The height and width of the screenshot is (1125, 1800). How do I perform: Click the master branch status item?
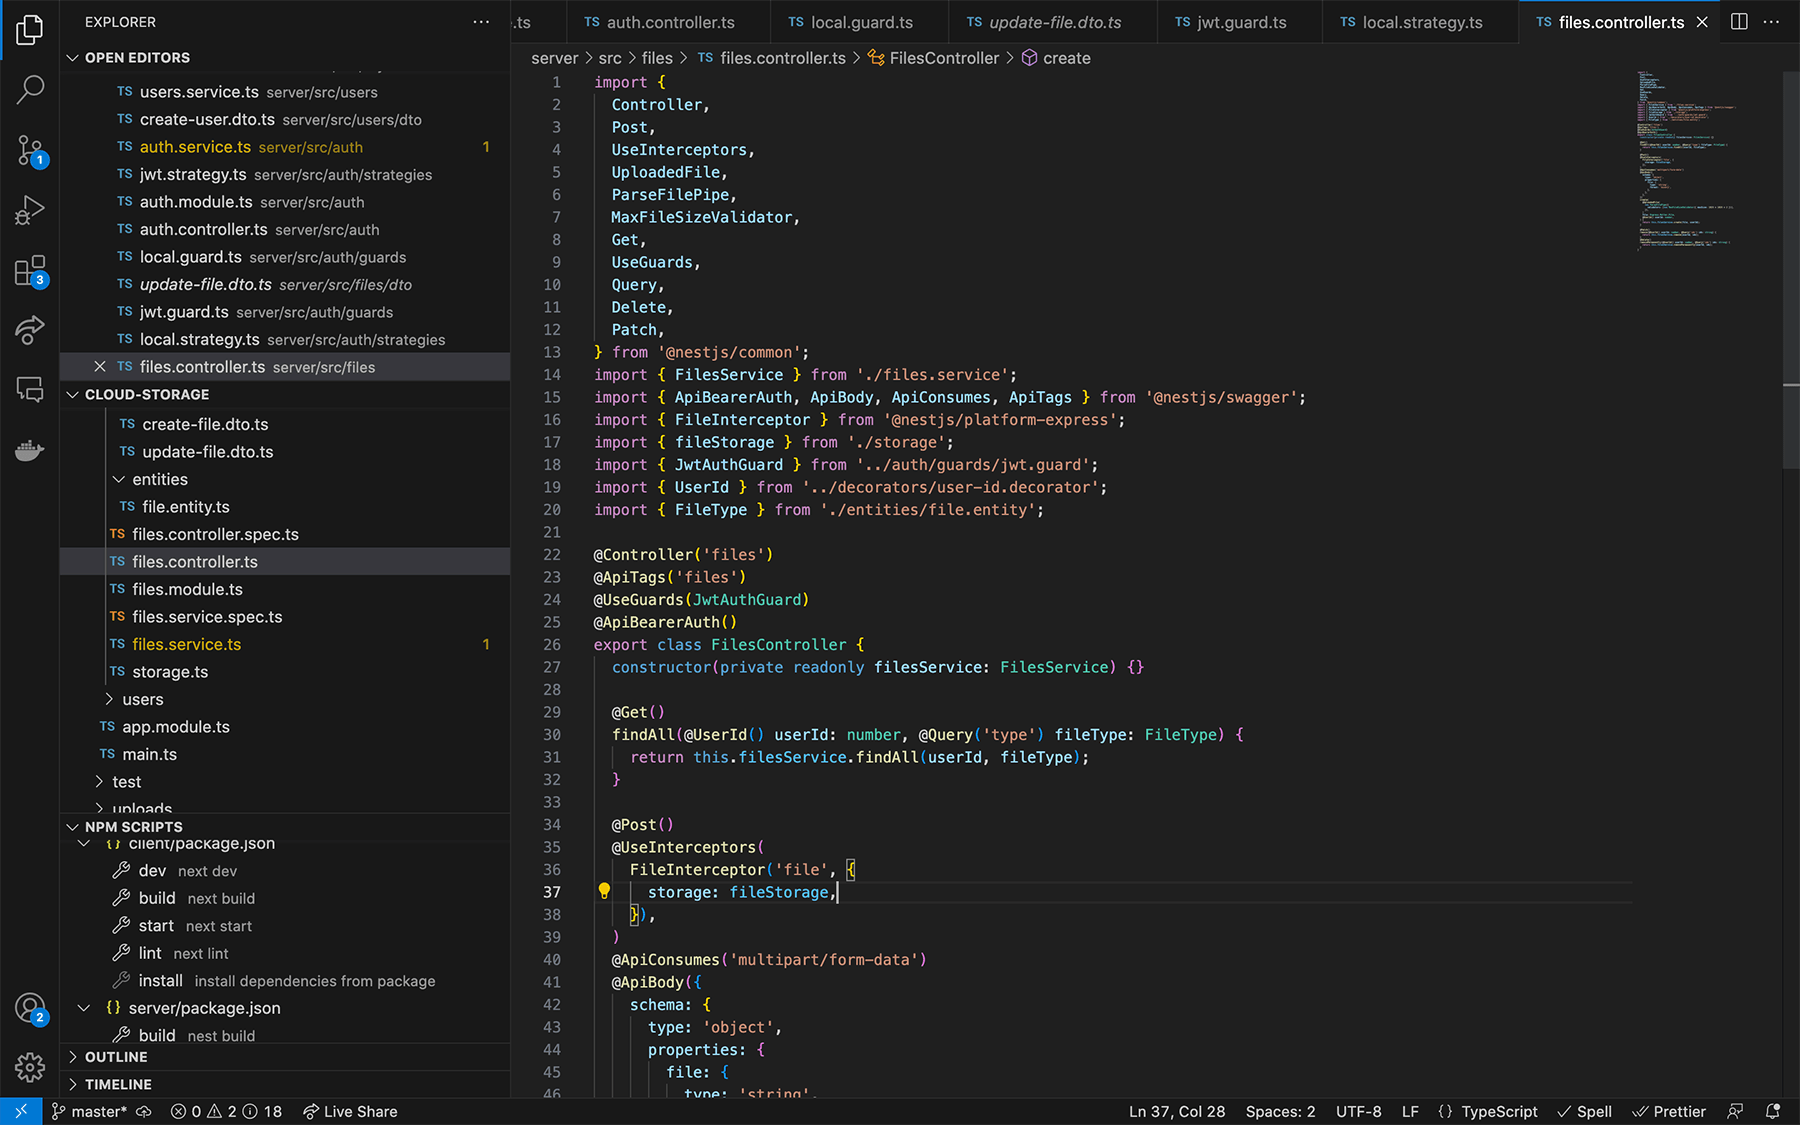[89, 1111]
